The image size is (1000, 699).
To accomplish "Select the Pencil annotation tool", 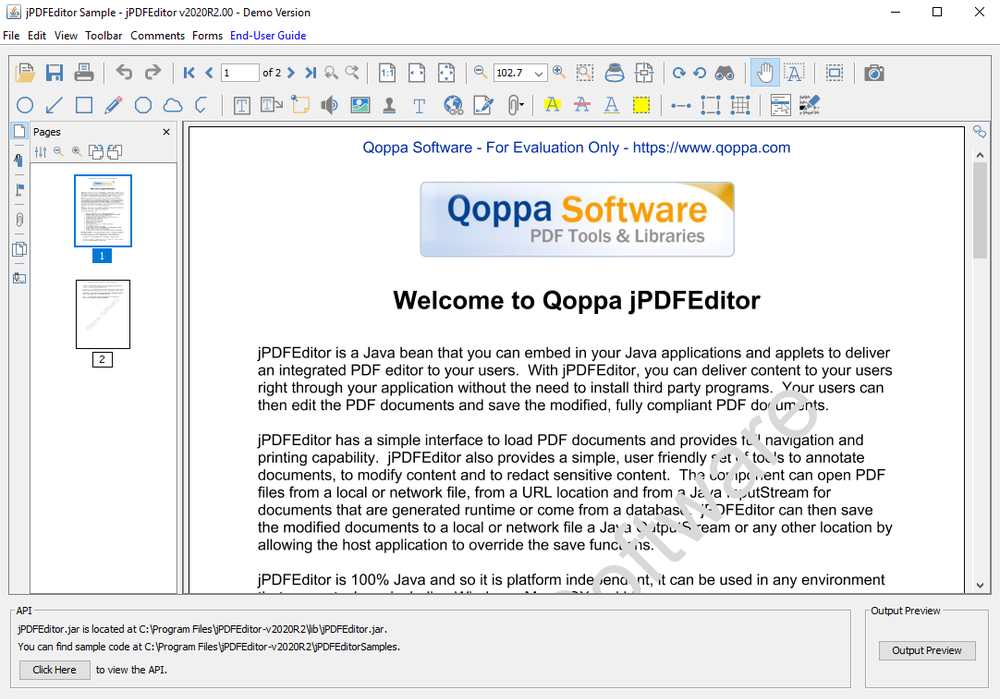I will tap(111, 104).
